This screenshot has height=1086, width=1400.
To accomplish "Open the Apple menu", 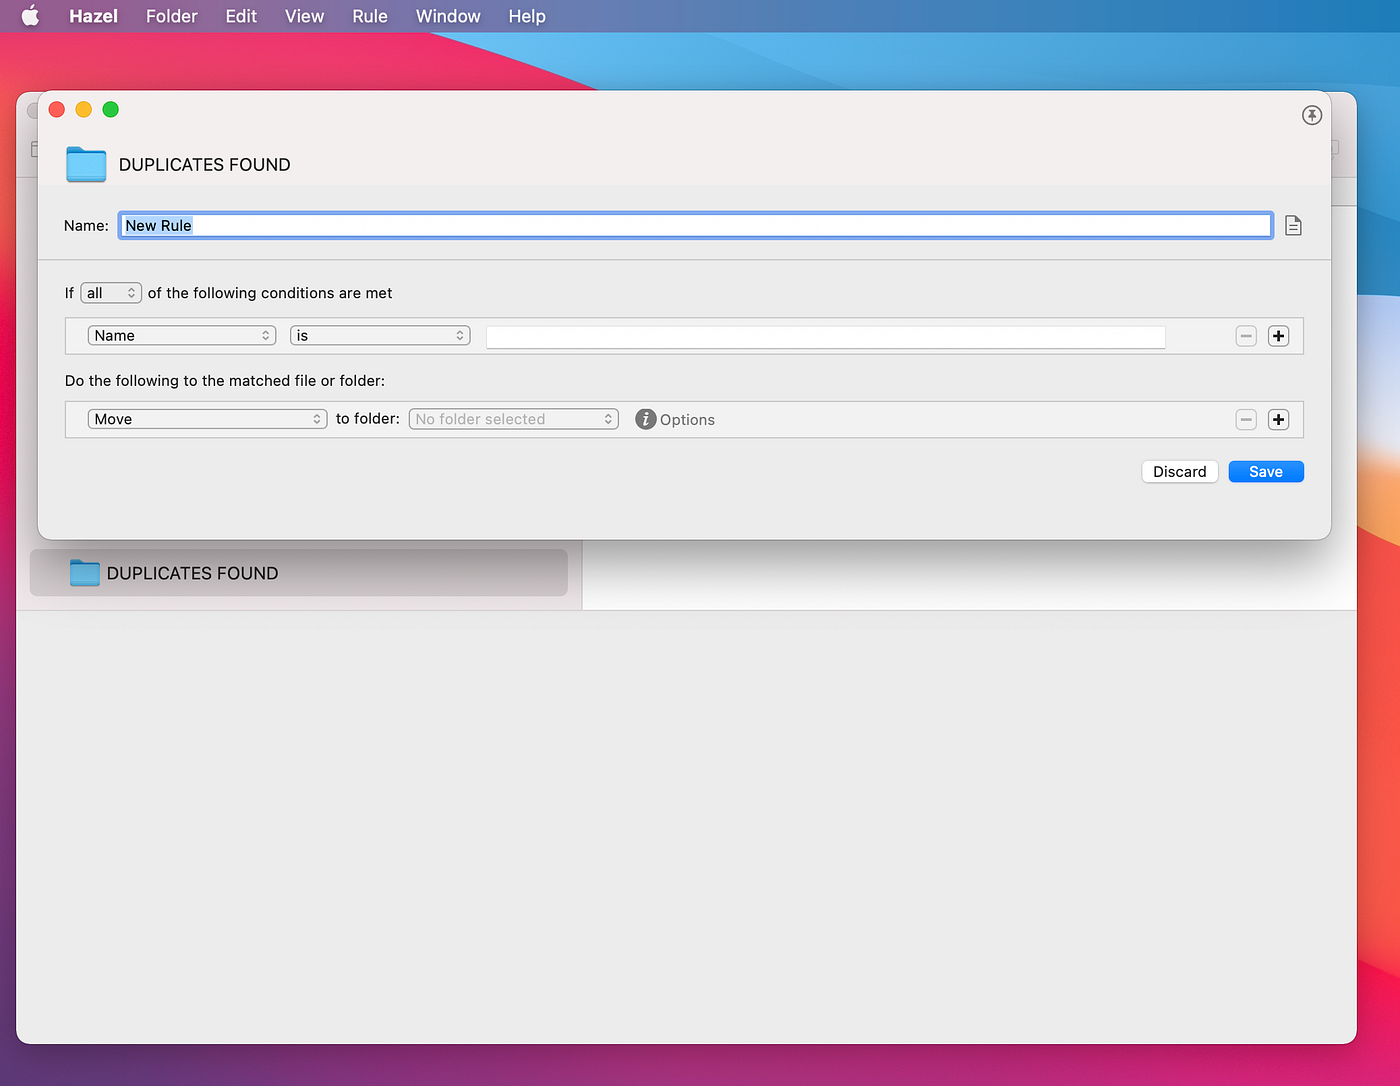I will pyautogui.click(x=31, y=16).
